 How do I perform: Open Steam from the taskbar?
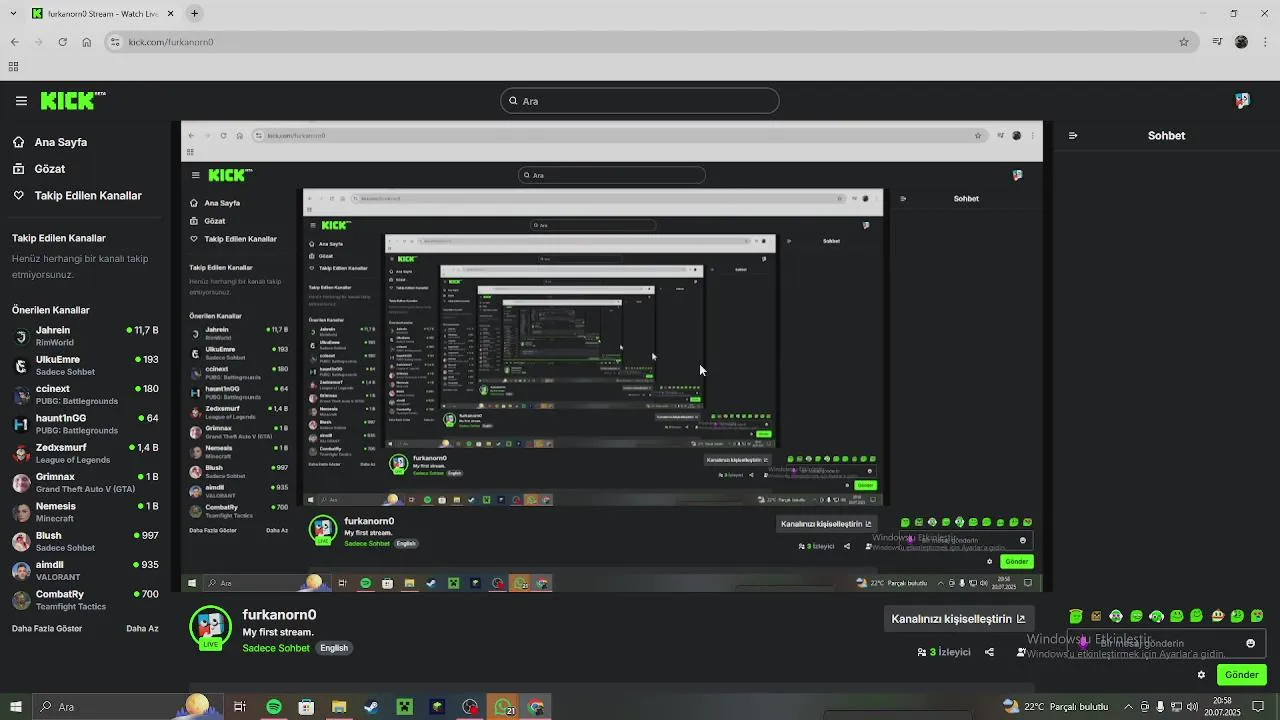click(371, 707)
